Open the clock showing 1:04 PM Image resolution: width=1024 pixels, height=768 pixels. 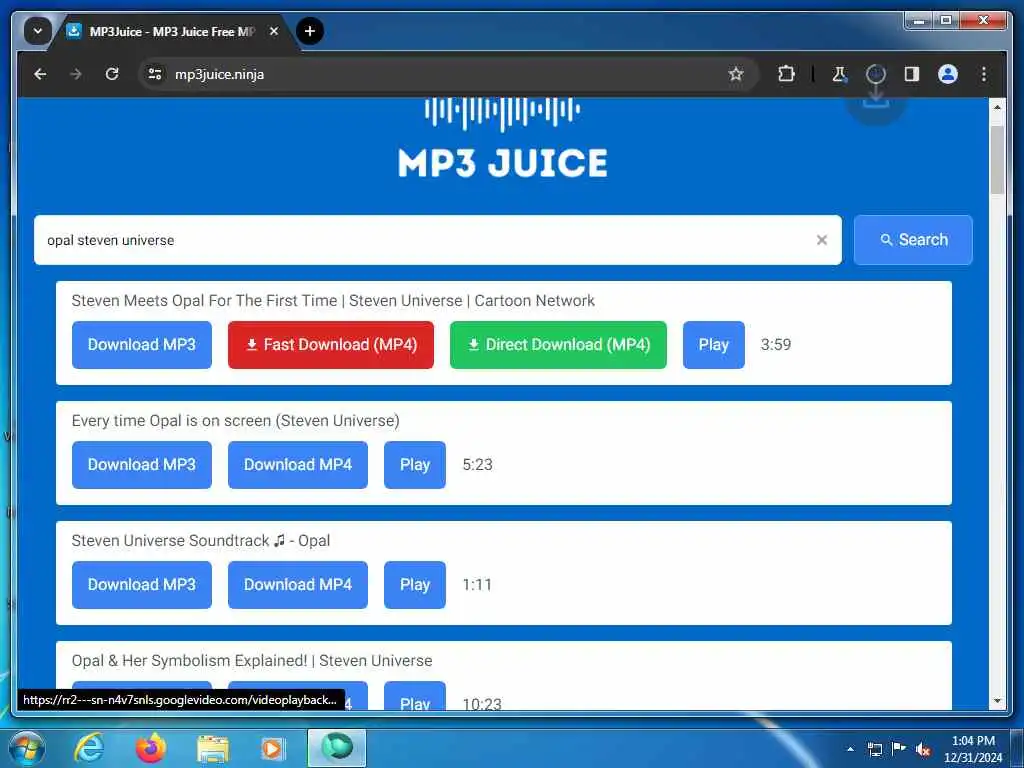tap(973, 749)
